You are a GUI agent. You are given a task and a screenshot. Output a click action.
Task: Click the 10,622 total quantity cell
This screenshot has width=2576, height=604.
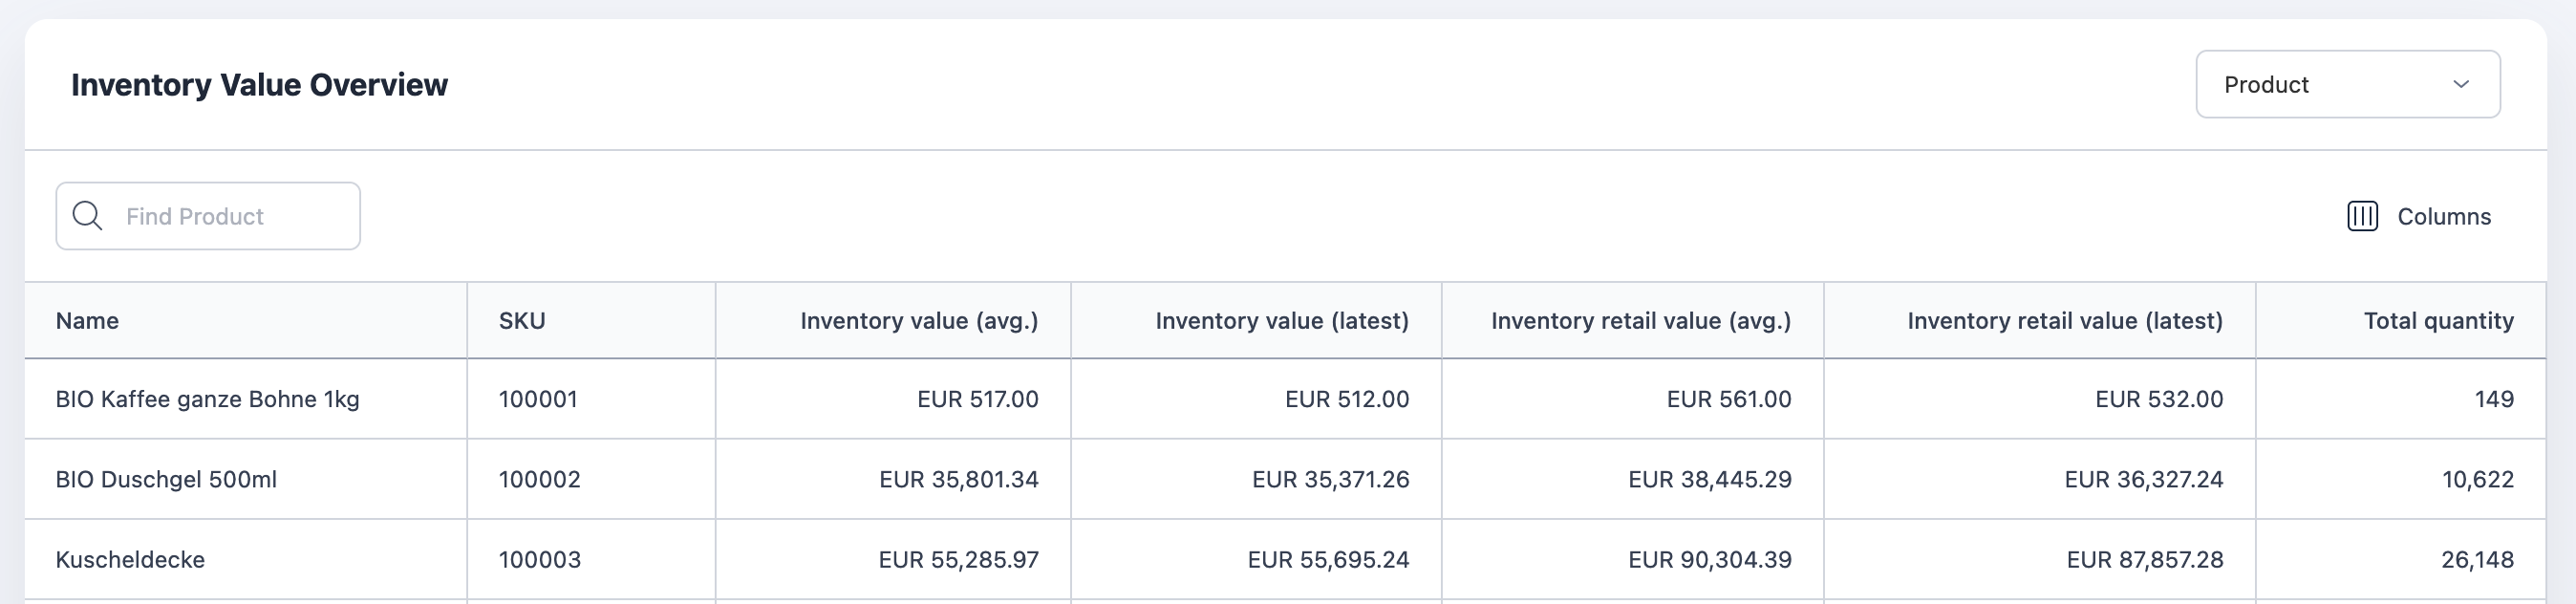click(x=2477, y=479)
